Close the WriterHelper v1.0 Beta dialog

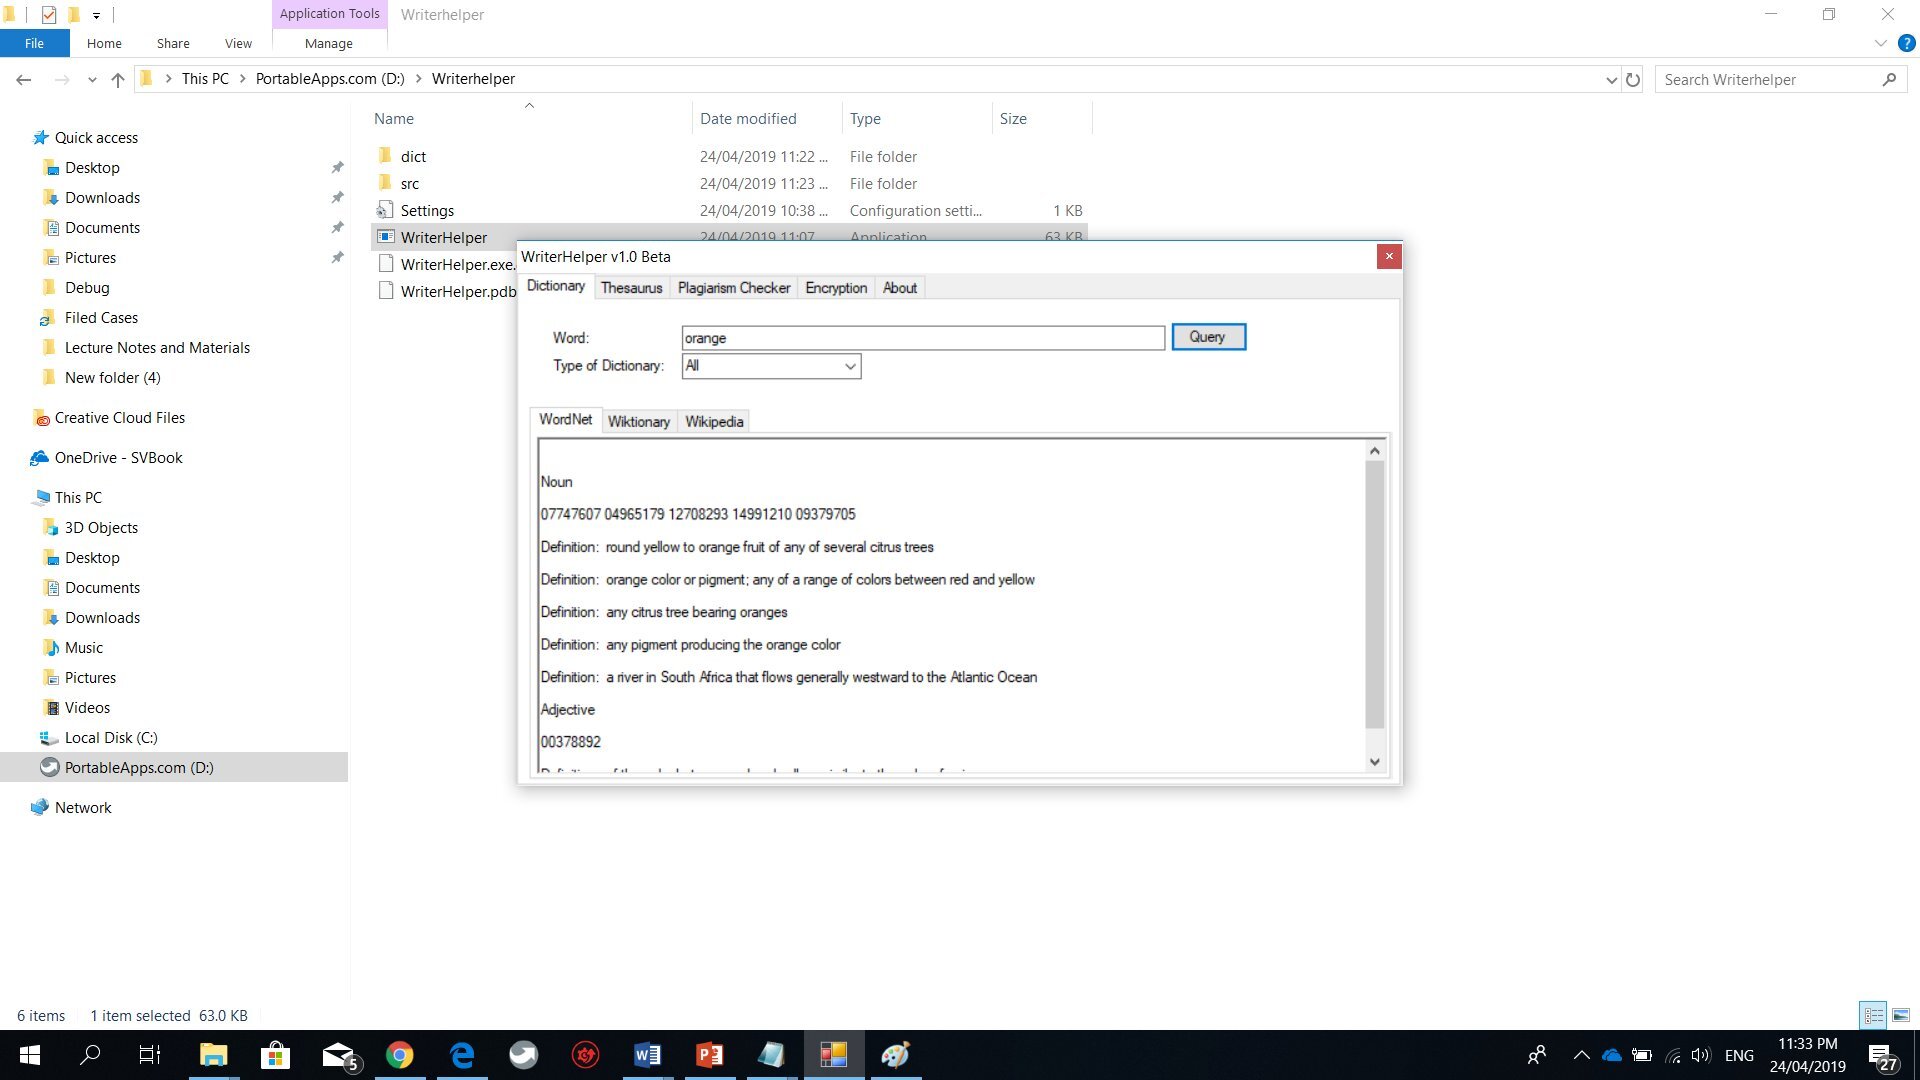pos(1388,257)
